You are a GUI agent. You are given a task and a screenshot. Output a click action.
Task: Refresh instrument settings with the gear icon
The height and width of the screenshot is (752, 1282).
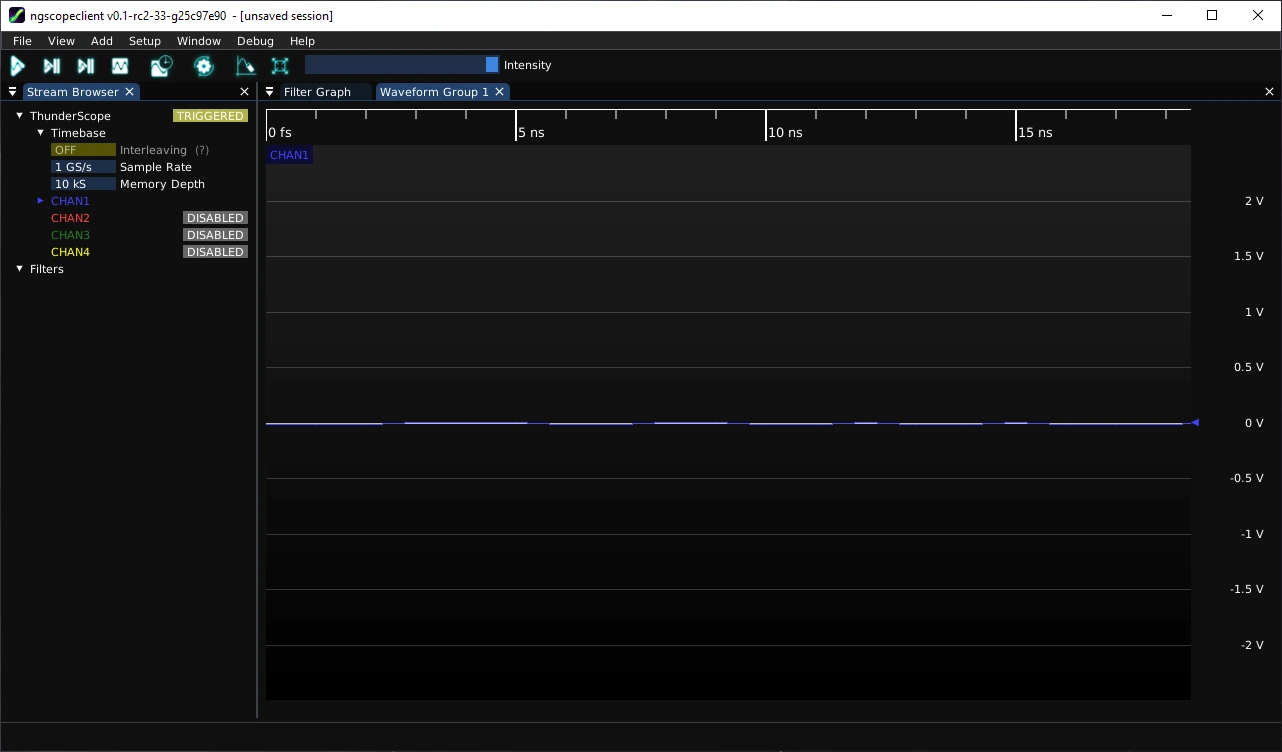pos(202,65)
